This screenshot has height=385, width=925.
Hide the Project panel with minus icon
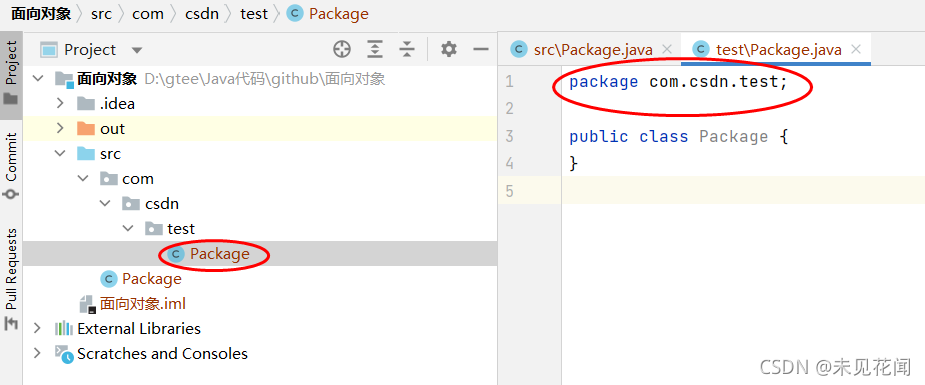(x=481, y=50)
